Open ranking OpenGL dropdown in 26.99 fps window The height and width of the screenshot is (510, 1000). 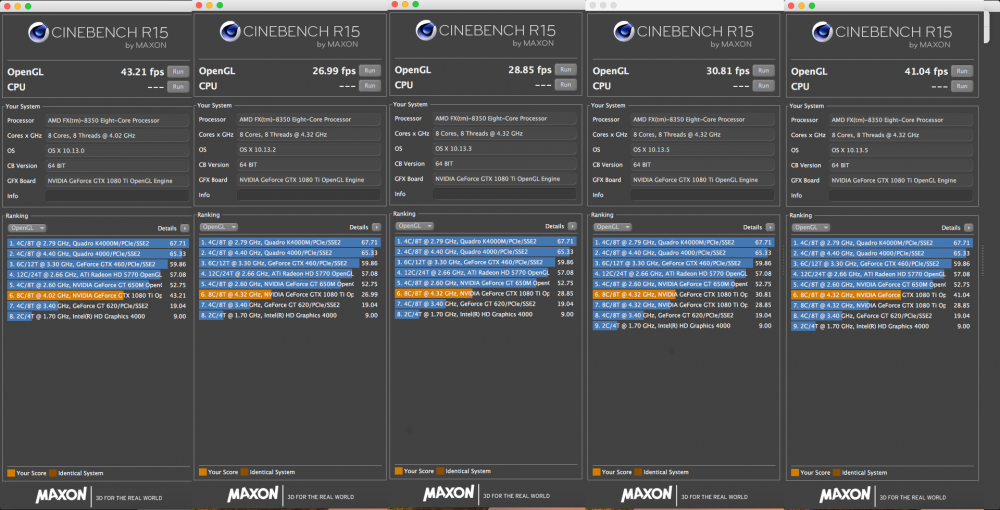[219, 227]
